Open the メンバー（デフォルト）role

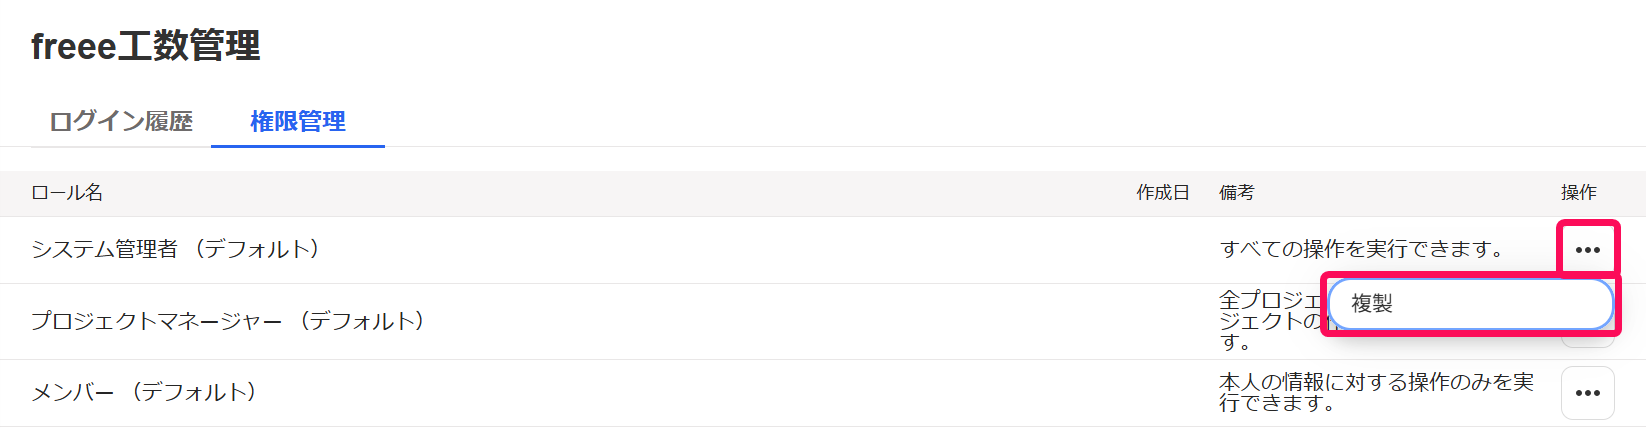coord(145,392)
